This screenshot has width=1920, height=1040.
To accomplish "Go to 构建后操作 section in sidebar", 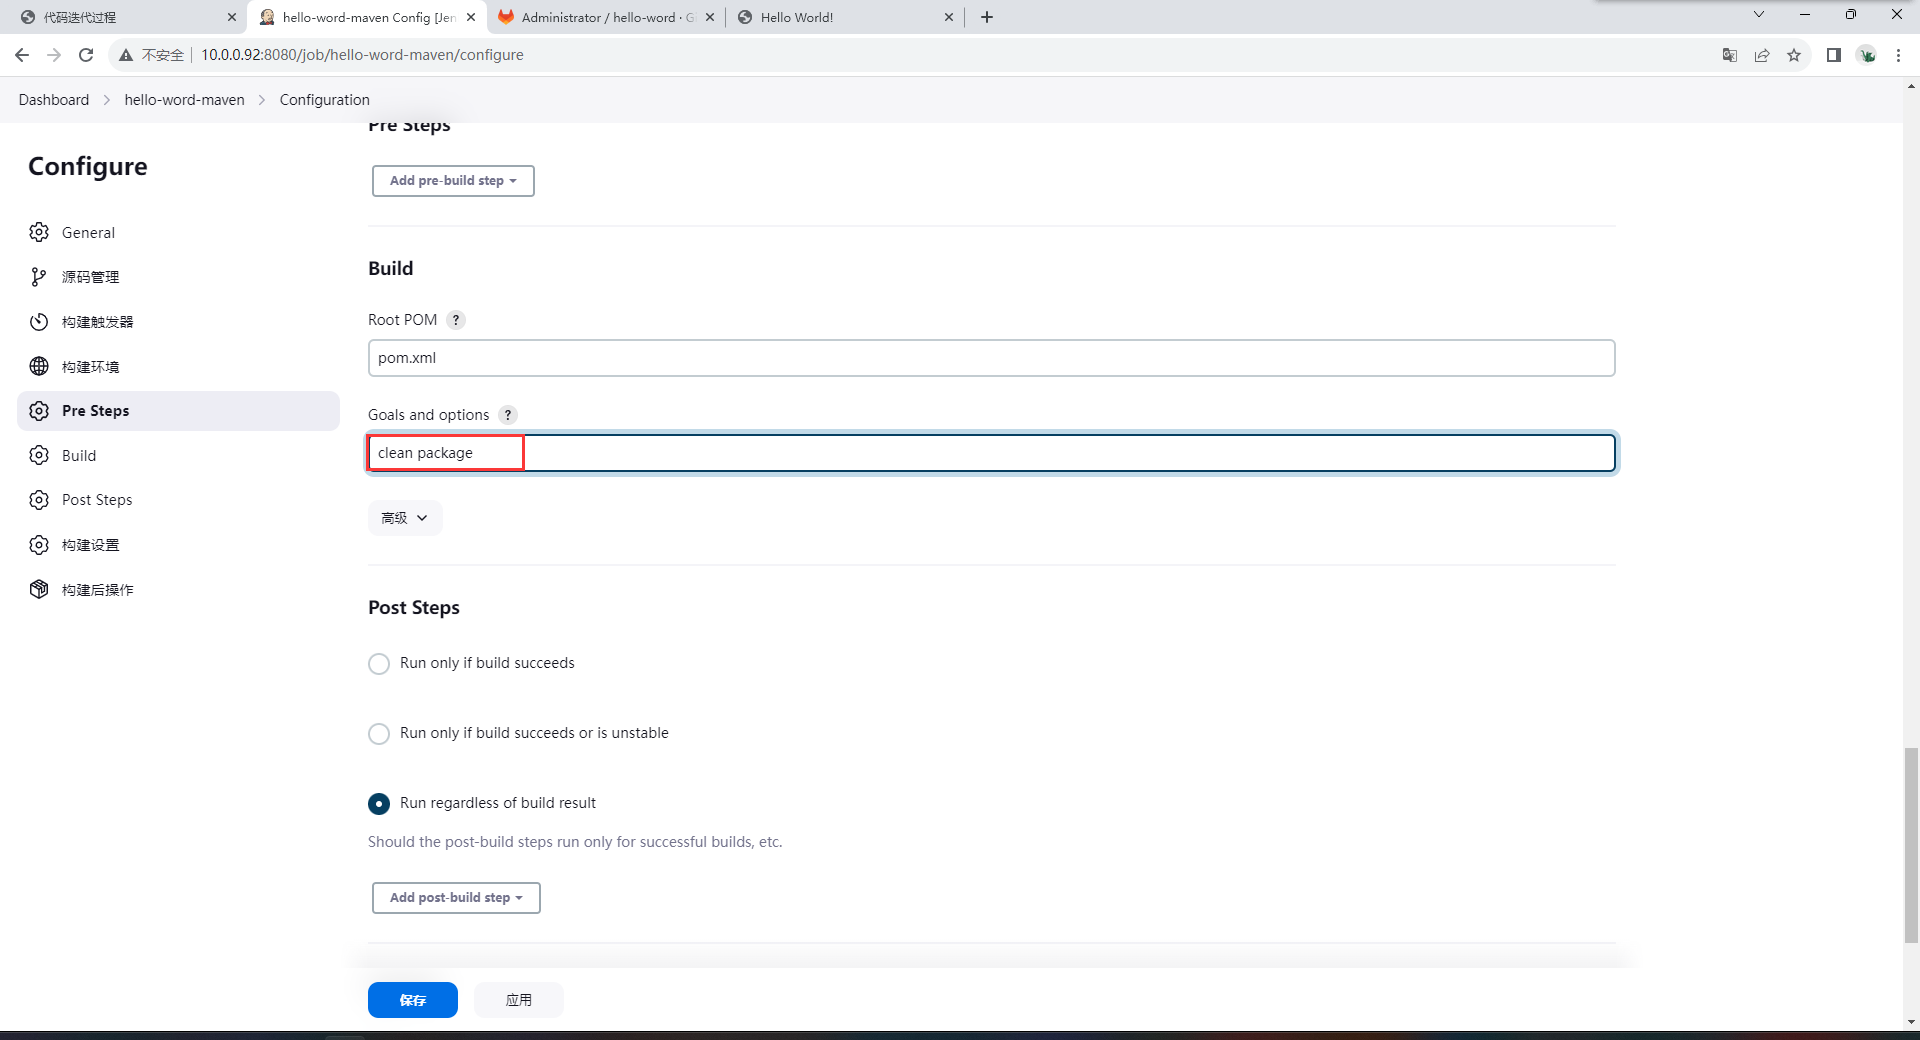I will 178,589.
